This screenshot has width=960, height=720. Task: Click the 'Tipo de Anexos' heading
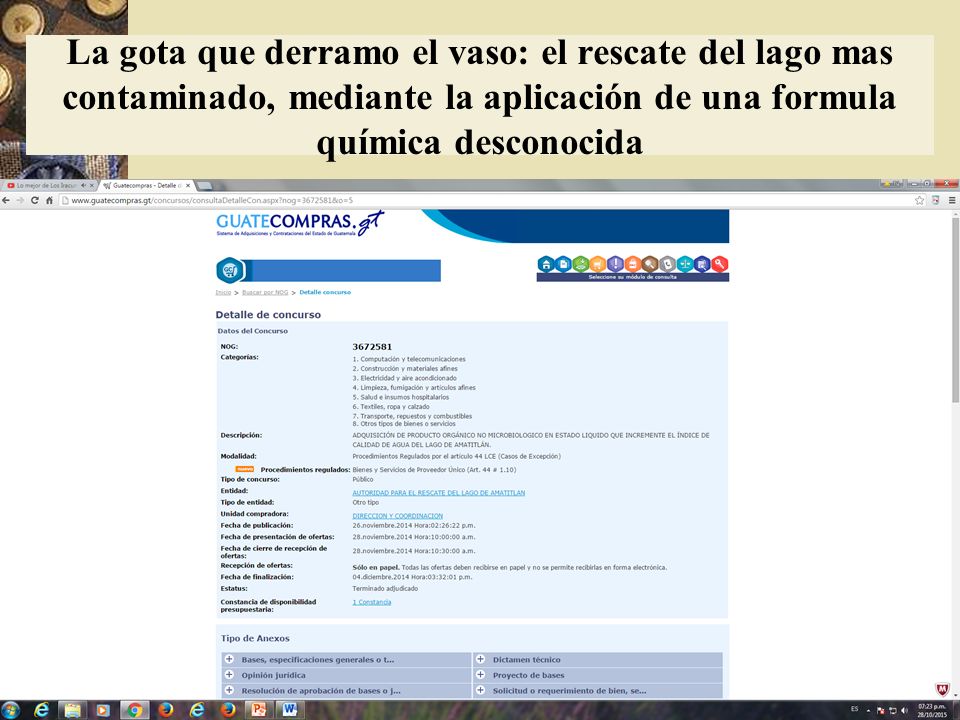[255, 638]
